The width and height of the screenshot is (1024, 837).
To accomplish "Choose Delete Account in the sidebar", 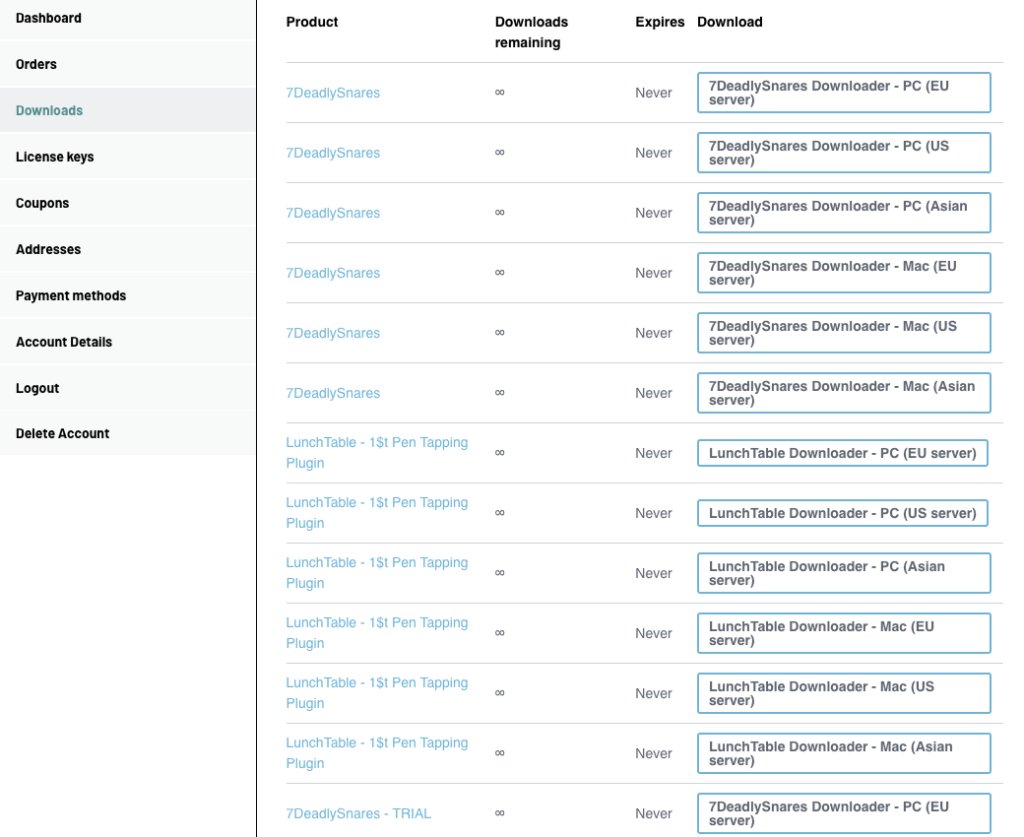I will (63, 433).
